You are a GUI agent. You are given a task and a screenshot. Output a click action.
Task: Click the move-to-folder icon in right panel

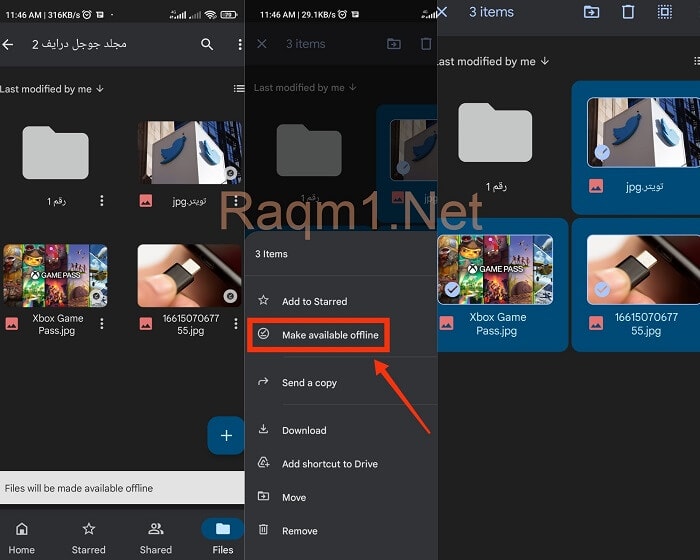point(592,12)
